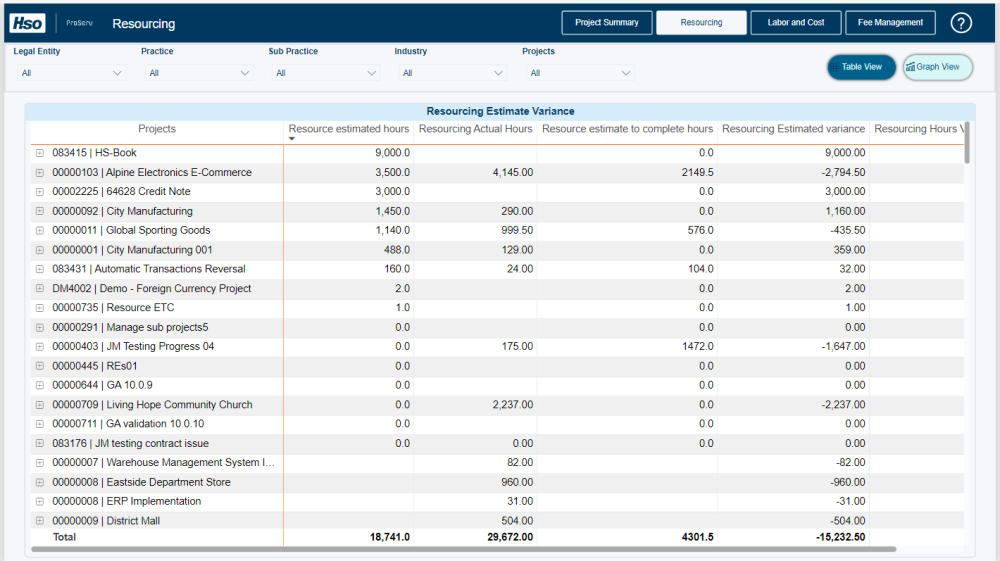Expand Living Hope Community Church row

tap(40, 405)
